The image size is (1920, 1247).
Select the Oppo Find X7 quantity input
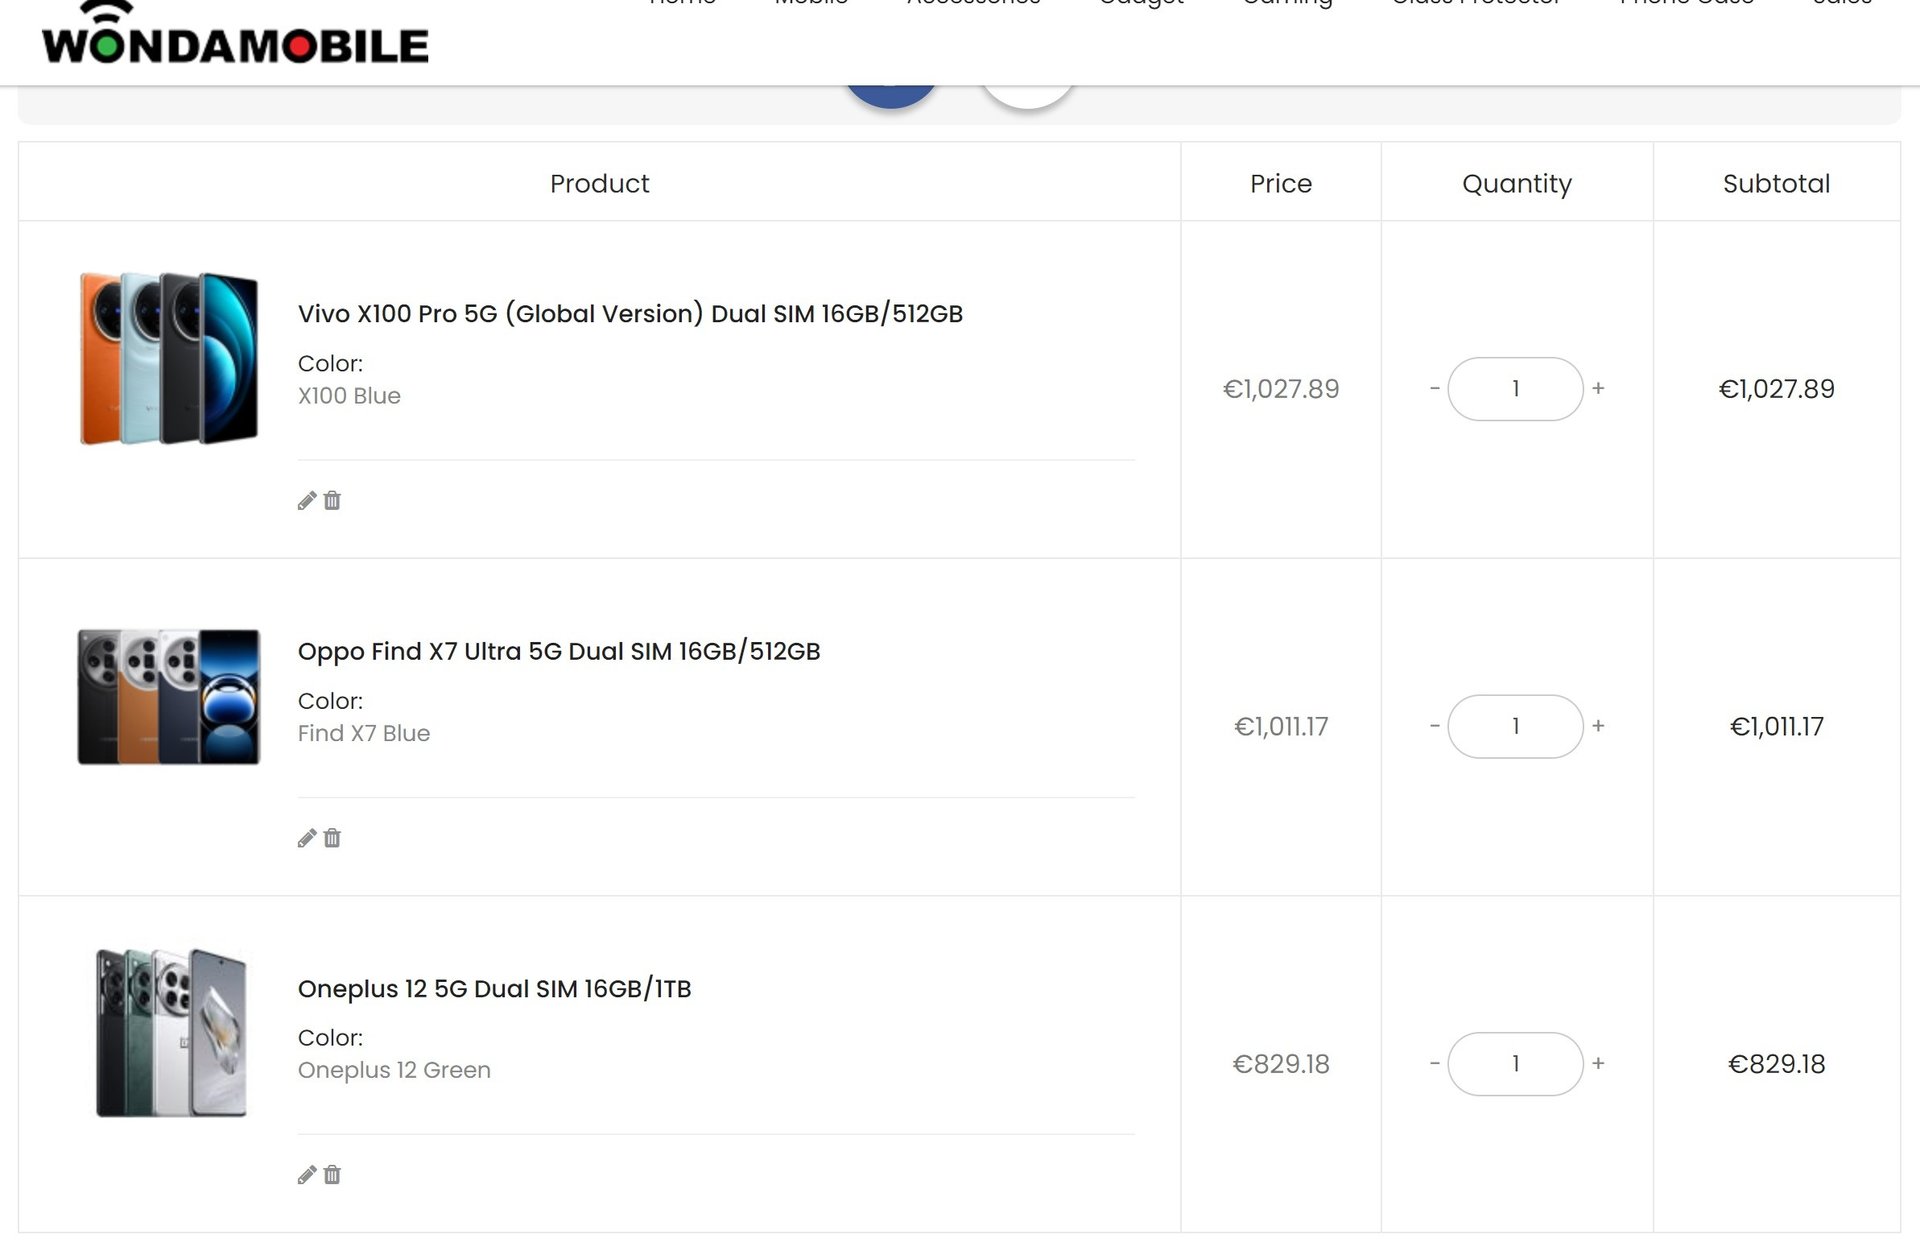coord(1515,726)
